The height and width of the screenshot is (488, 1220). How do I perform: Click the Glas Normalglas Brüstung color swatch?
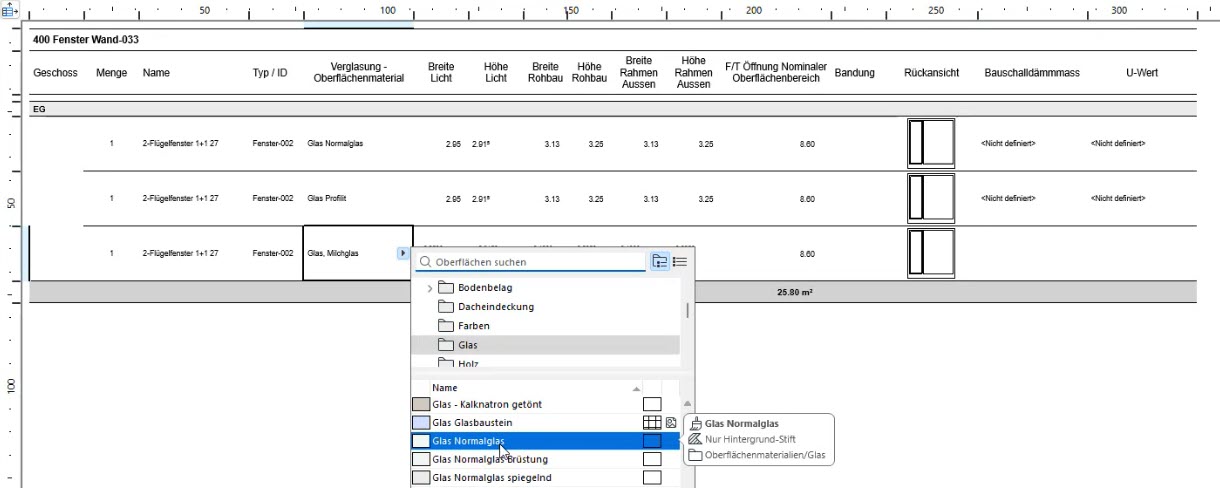(421, 460)
